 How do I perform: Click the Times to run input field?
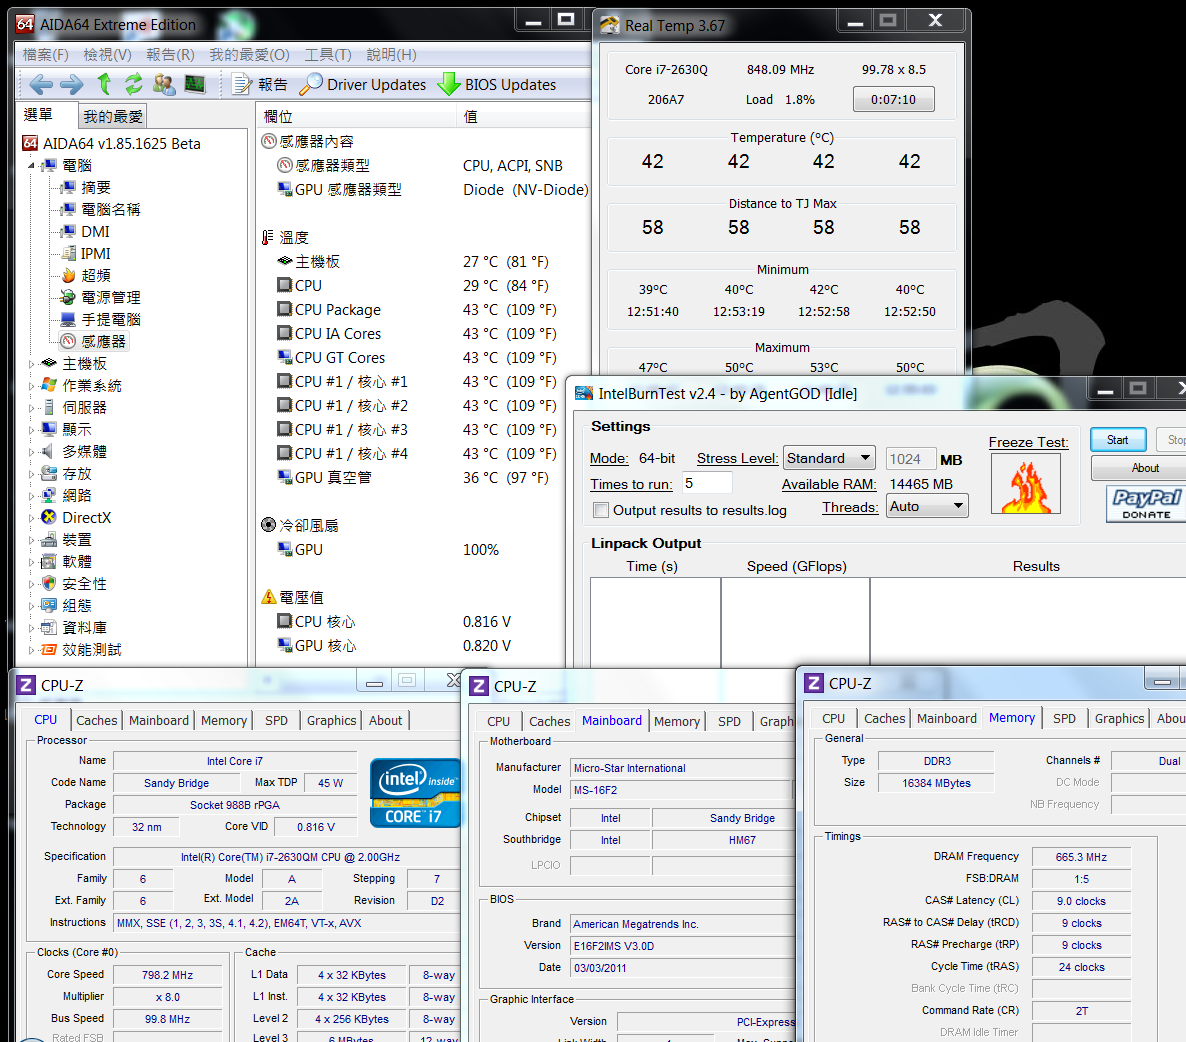click(x=708, y=483)
